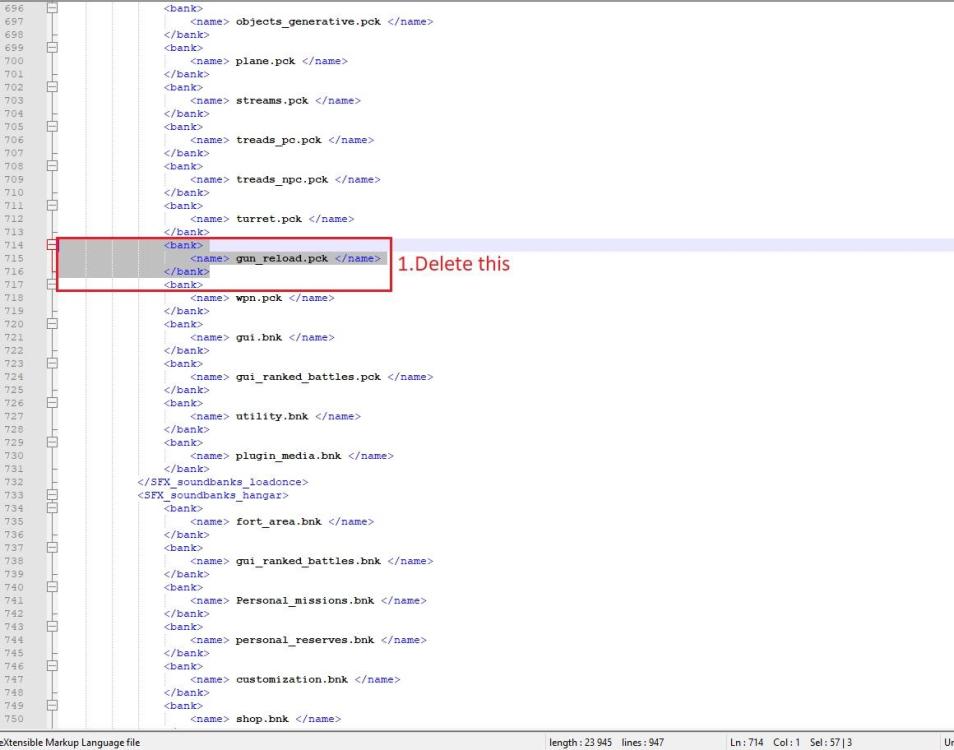Click the streams.pck entry
The width and height of the screenshot is (954, 750).
(272, 101)
